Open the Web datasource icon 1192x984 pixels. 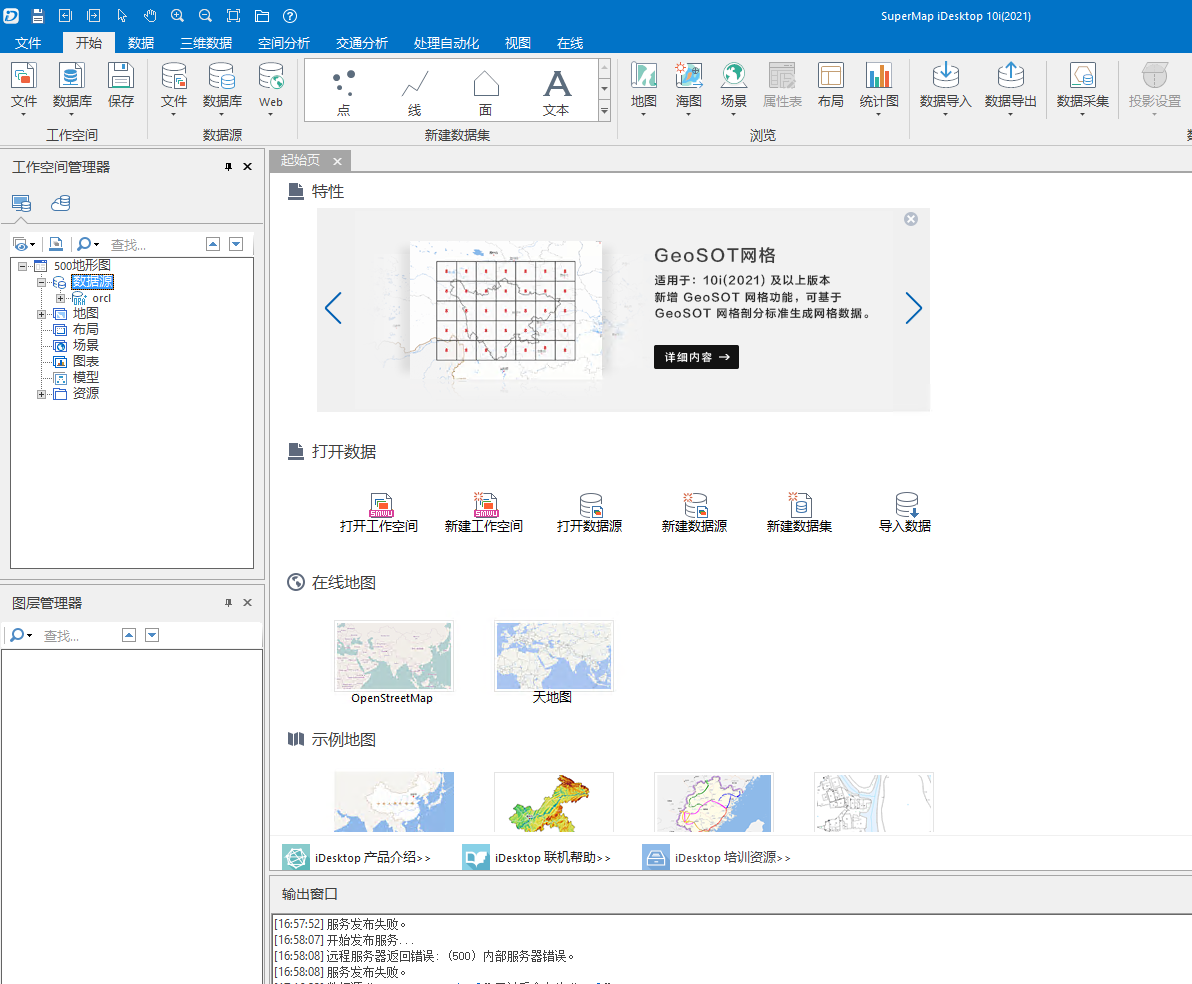tap(271, 88)
